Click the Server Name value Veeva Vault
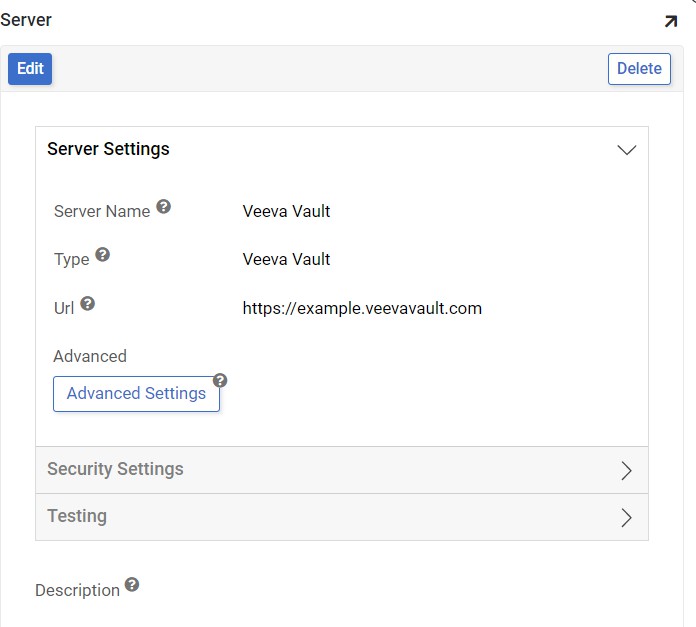The height and width of the screenshot is (627, 696). tap(286, 211)
